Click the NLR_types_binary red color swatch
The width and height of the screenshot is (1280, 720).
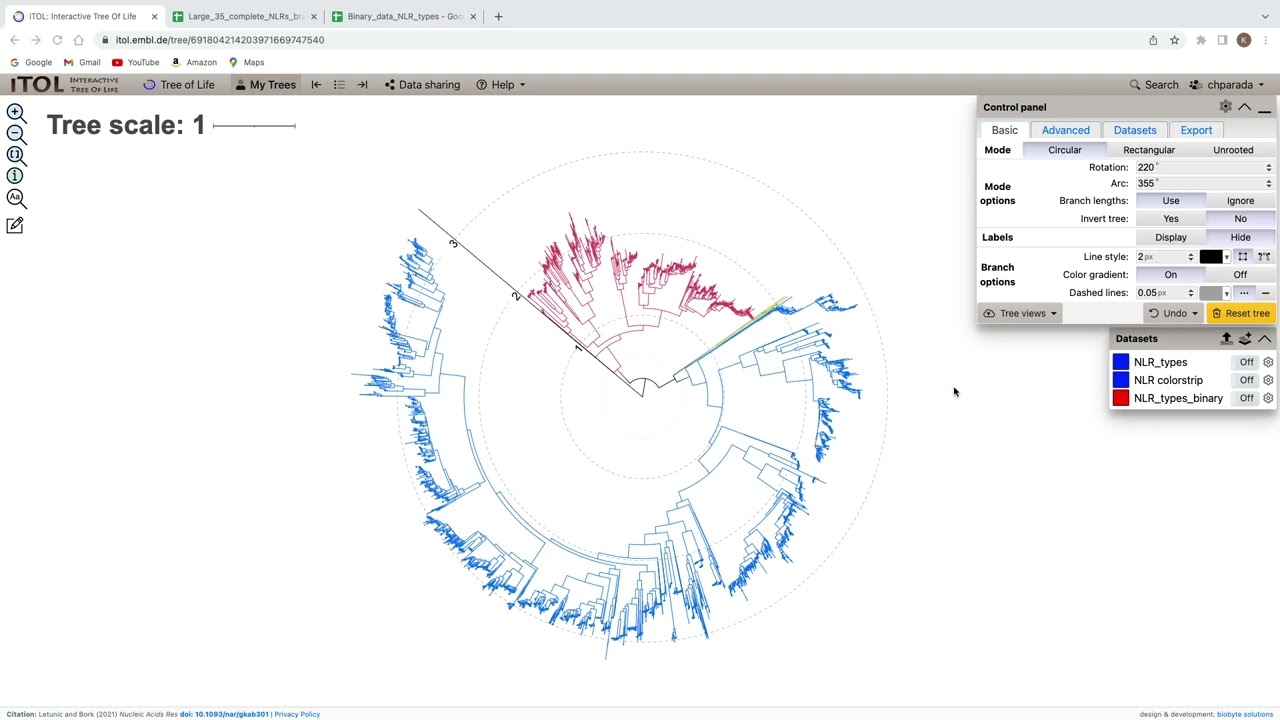point(1121,398)
